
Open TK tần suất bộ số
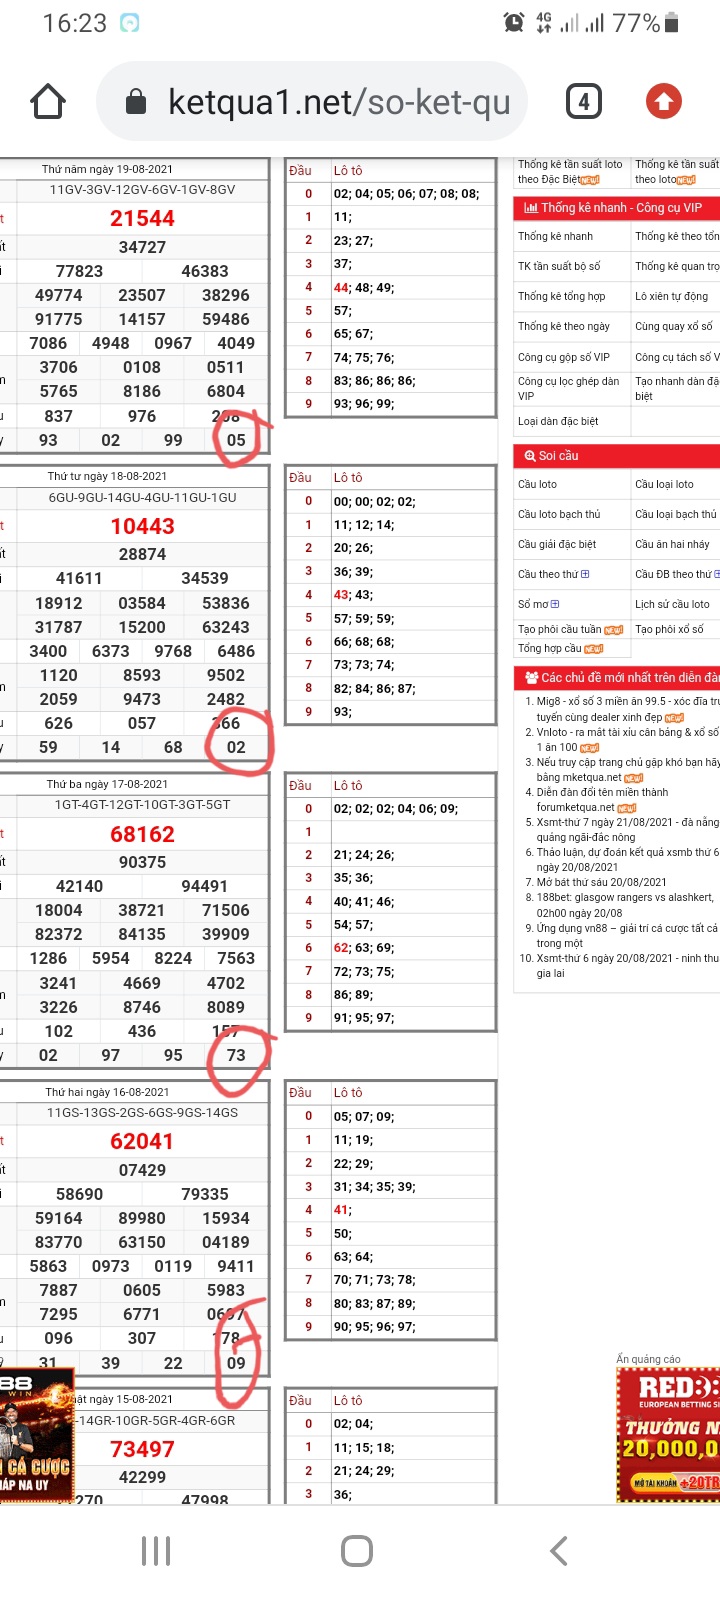tap(559, 266)
